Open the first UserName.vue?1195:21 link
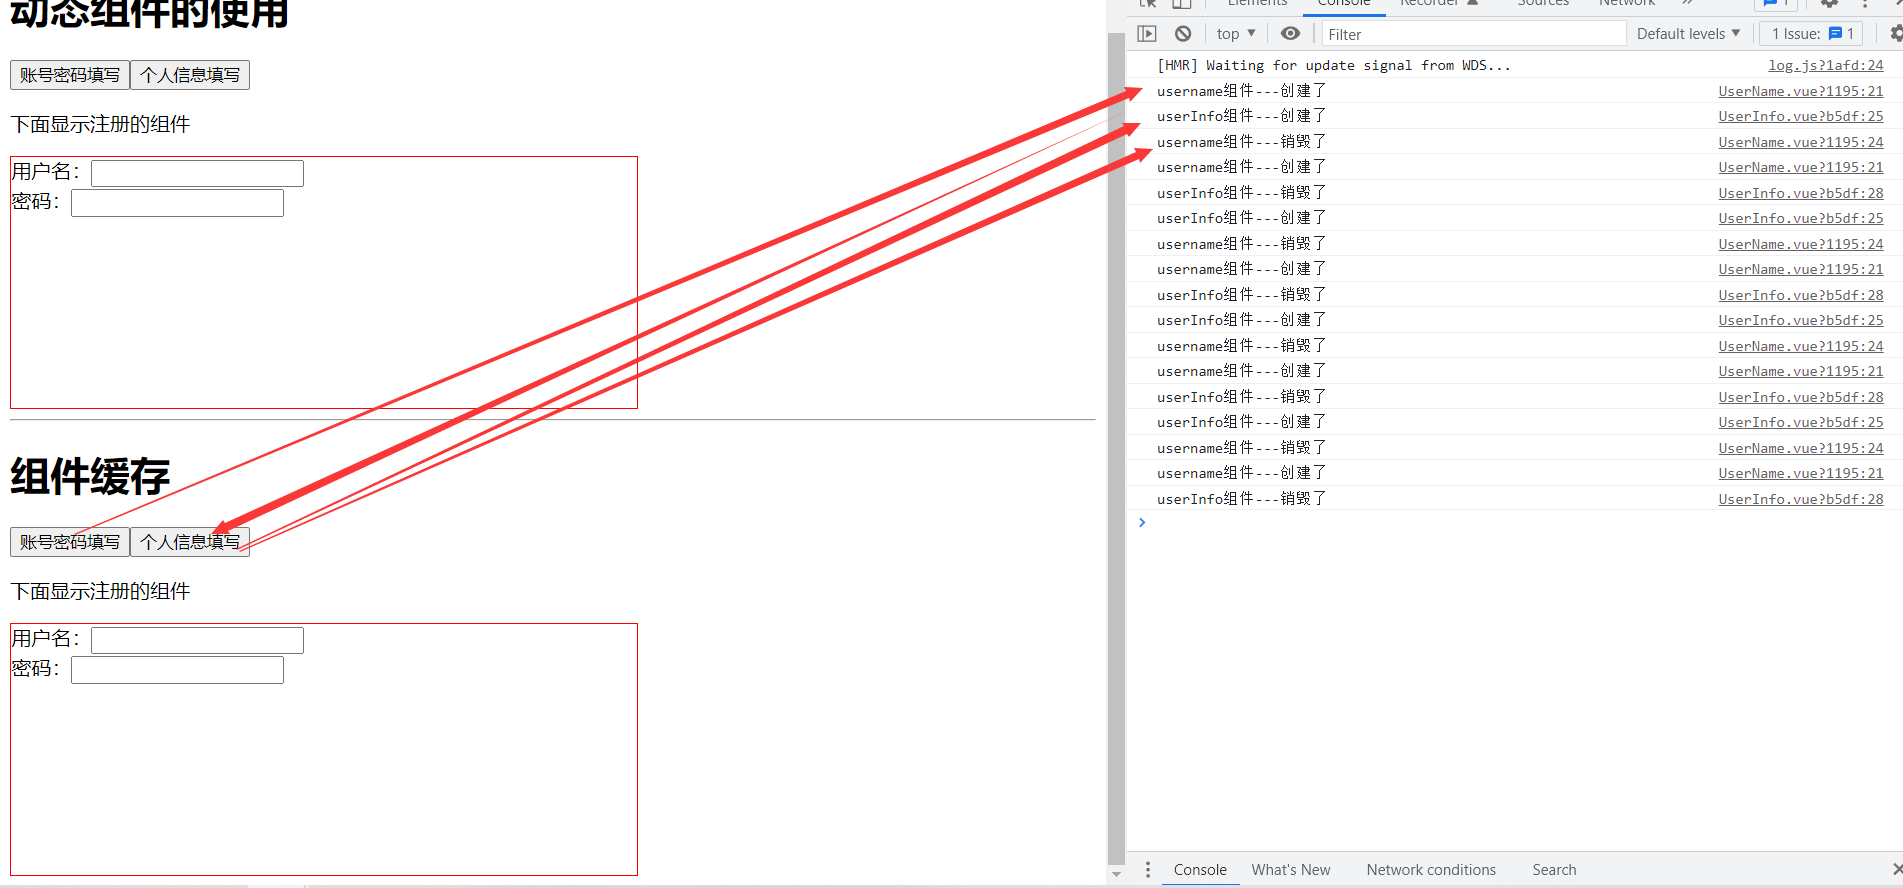This screenshot has height=888, width=1903. (1800, 91)
